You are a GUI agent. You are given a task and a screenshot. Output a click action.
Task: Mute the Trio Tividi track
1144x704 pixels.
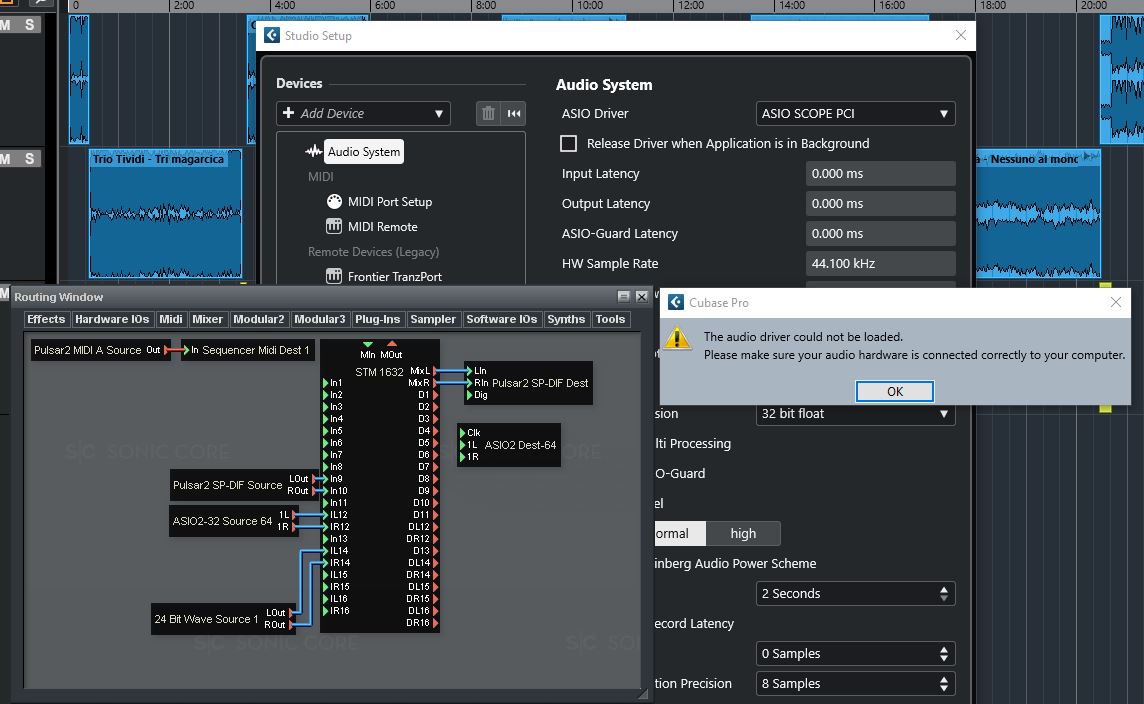coord(6,158)
